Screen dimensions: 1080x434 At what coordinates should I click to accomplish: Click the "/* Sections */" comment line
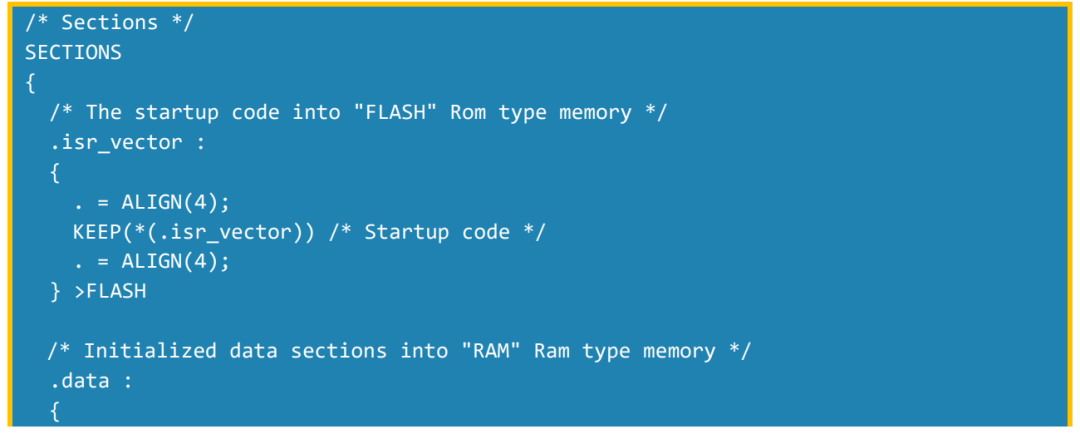click(110, 23)
